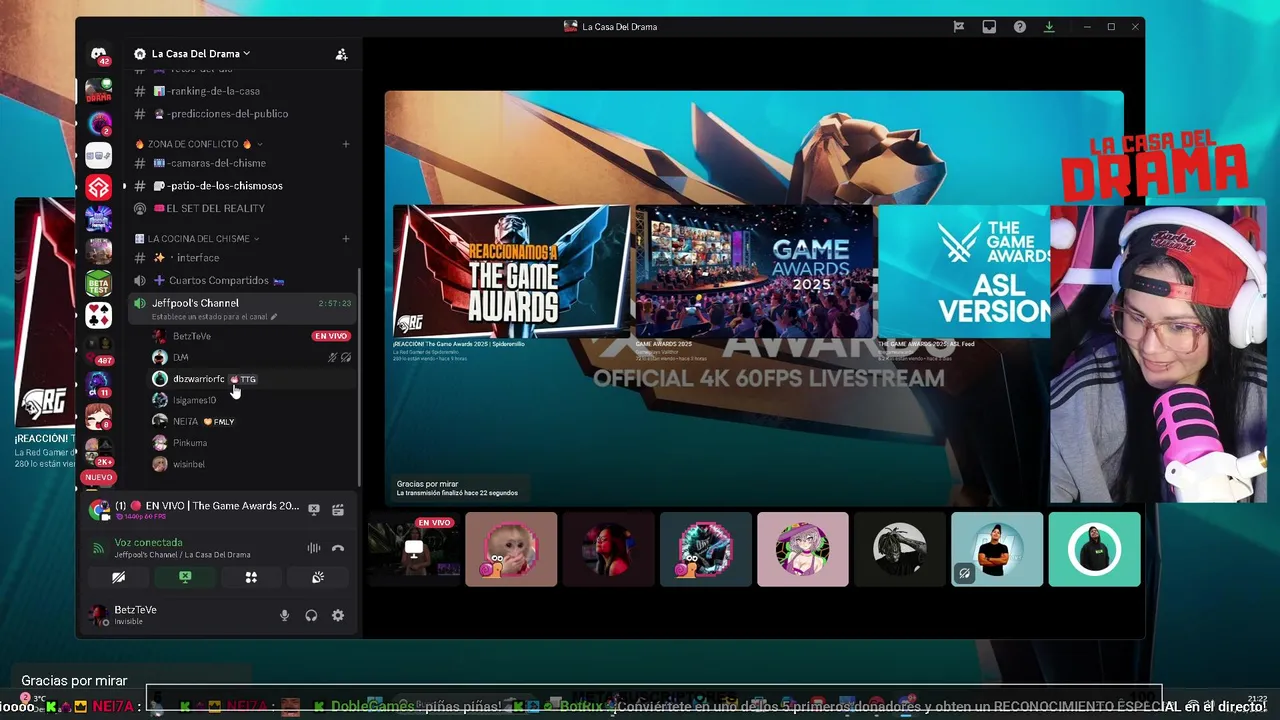
Task: Open the red hexagon logo server icon
Action: coord(99,187)
